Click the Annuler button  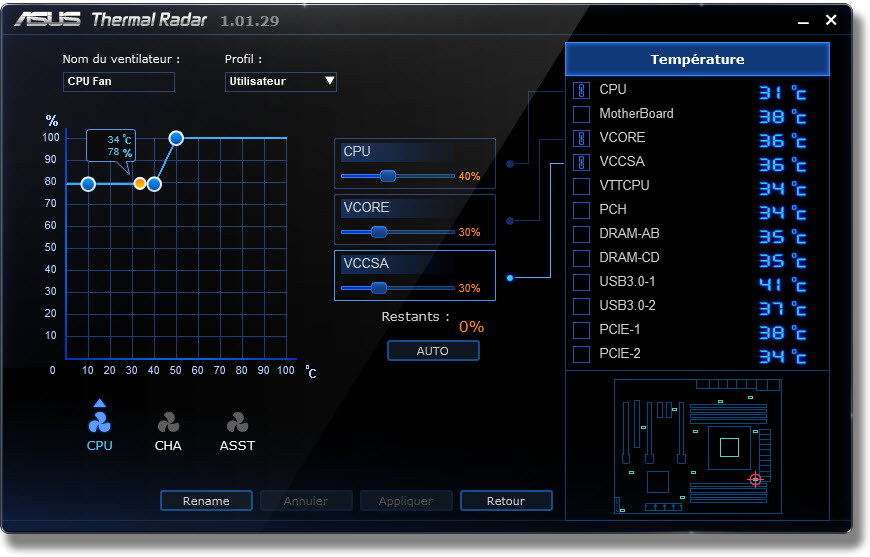(x=306, y=500)
